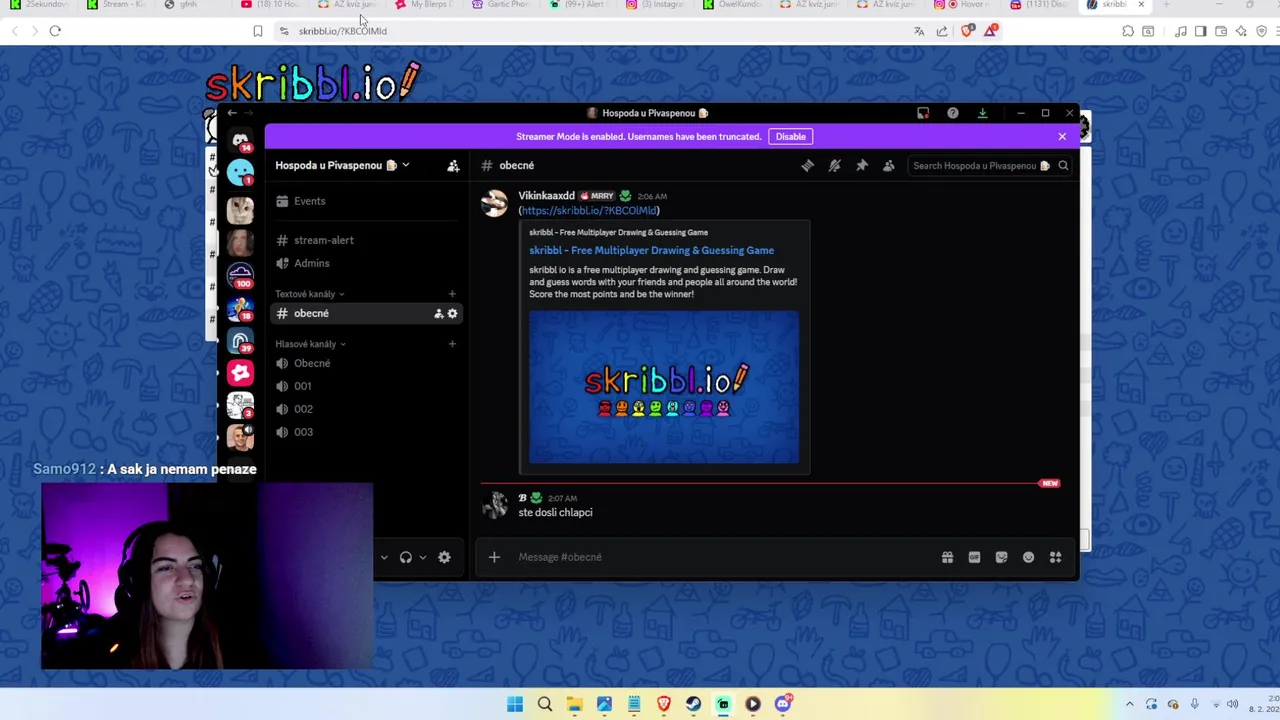Click Discord download updates icon
The width and height of the screenshot is (1280, 720).
coord(982,113)
